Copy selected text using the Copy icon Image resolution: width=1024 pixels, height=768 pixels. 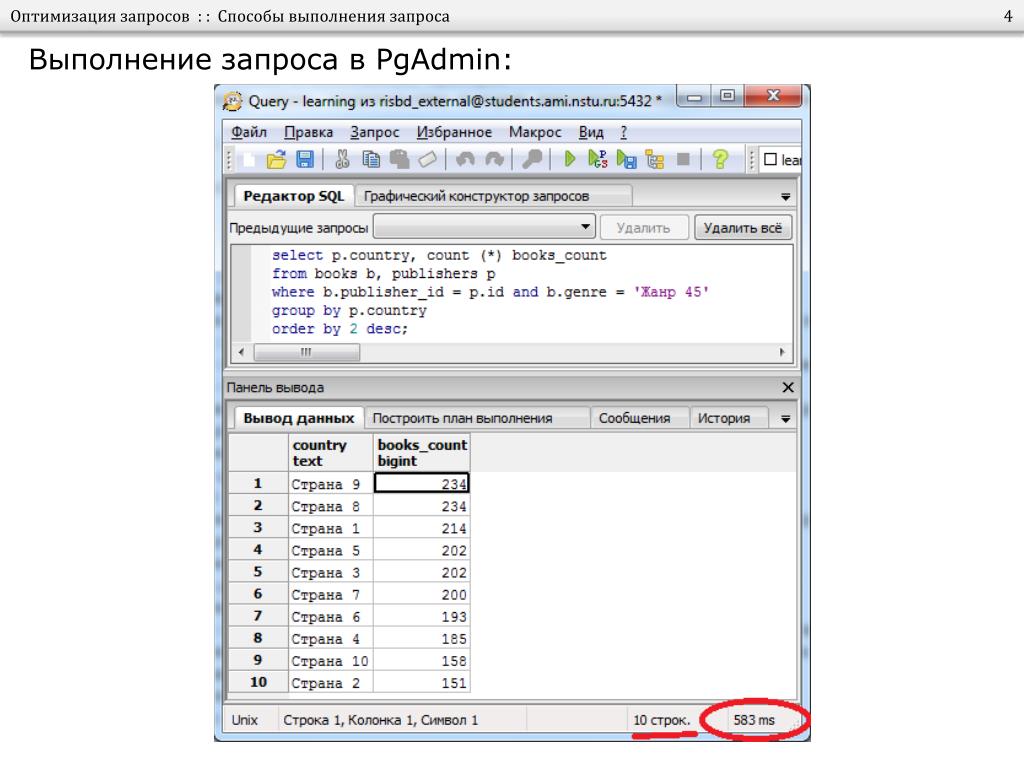371,159
